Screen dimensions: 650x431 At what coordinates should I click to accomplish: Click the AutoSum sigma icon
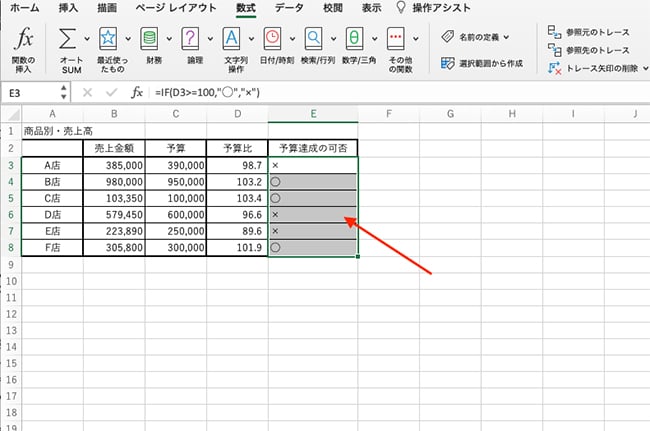coord(68,39)
